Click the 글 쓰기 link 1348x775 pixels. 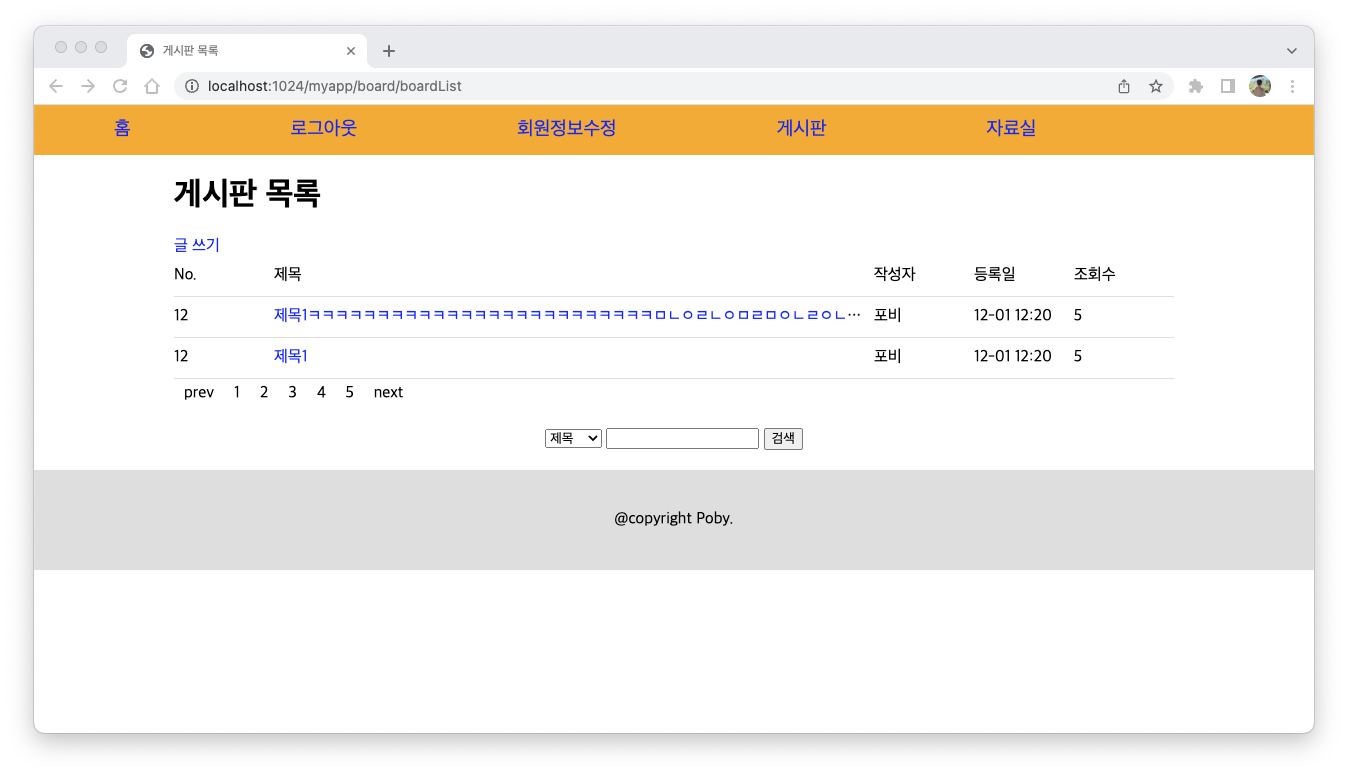[x=197, y=245]
